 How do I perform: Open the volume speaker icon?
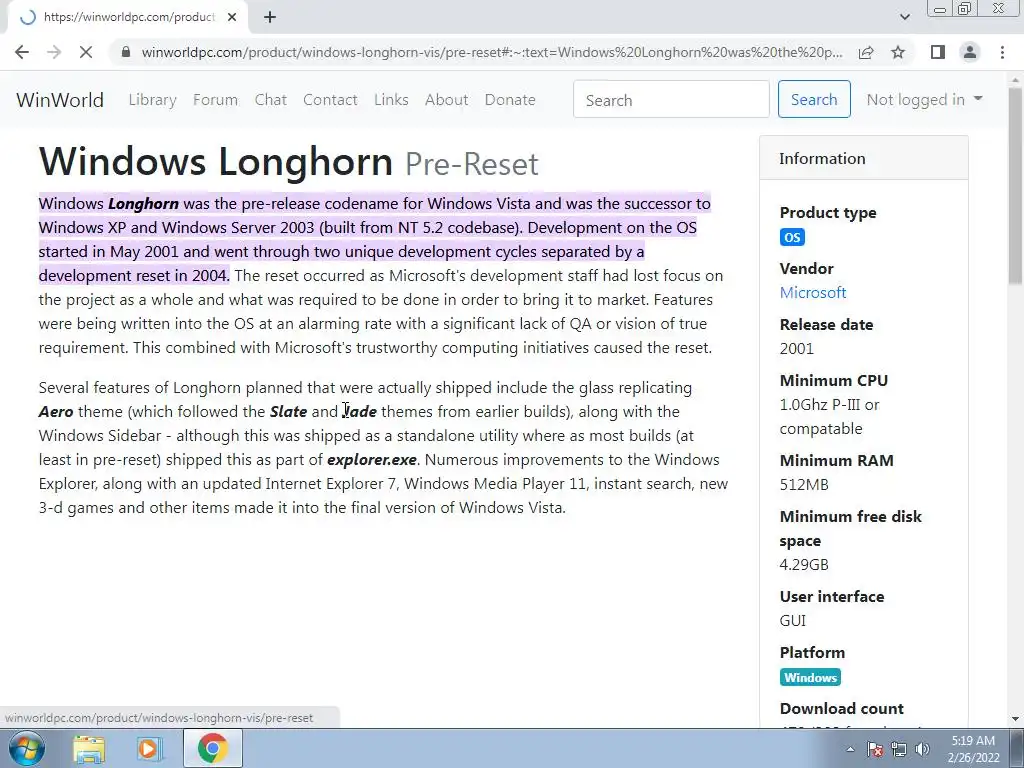tap(922, 749)
